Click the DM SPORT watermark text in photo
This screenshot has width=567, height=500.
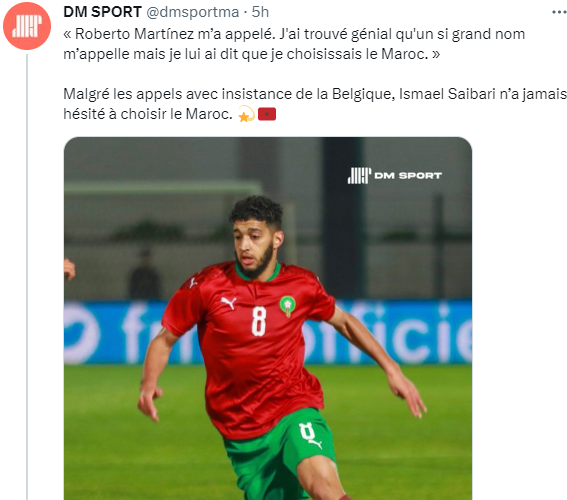coord(408,176)
